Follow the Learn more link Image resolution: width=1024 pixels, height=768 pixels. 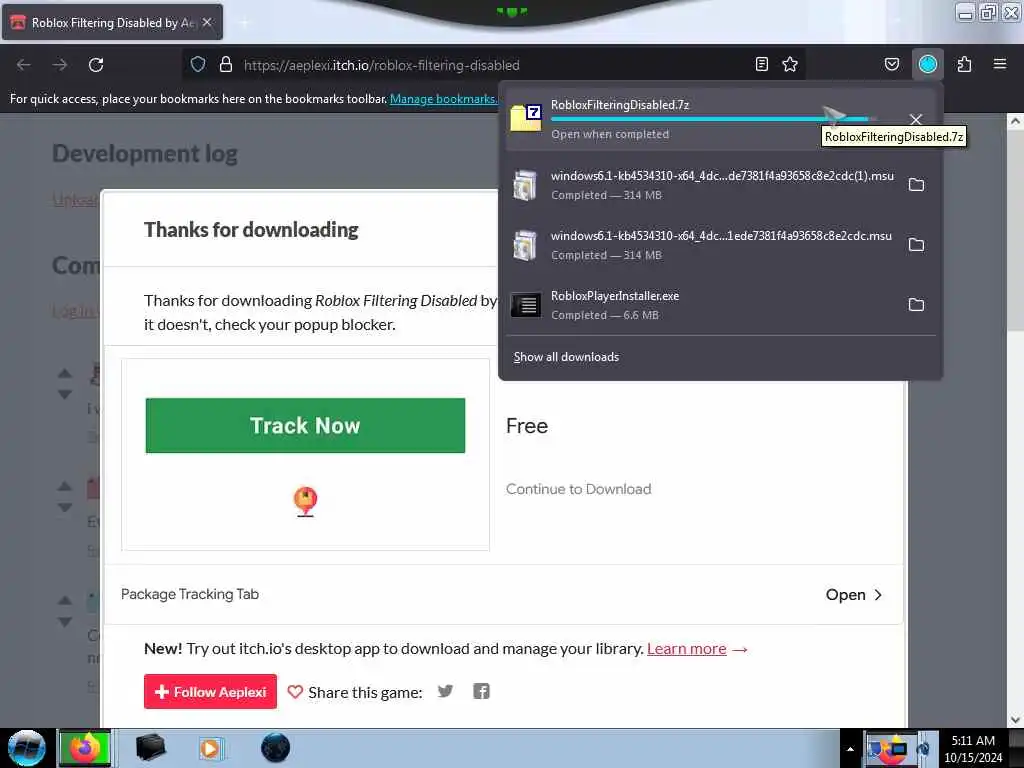point(686,648)
